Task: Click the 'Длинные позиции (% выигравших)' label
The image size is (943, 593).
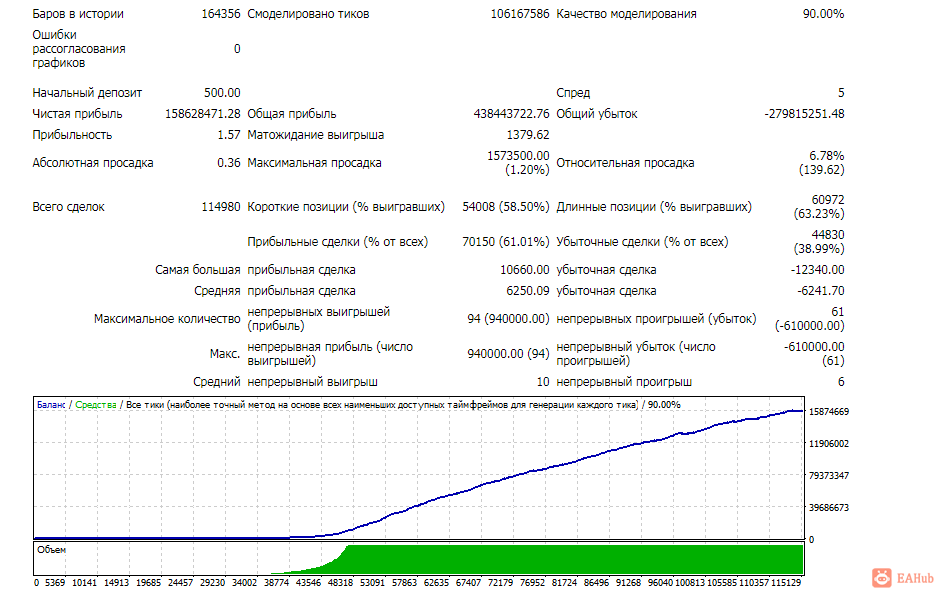Action: click(654, 207)
